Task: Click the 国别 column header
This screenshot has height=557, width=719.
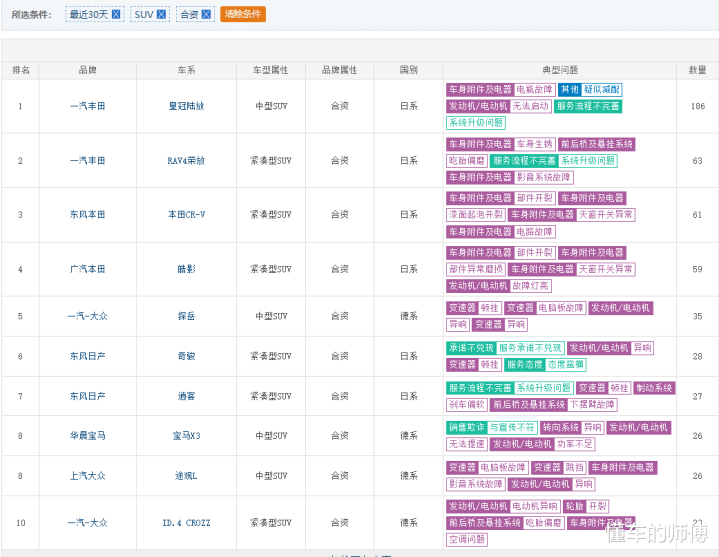Action: coord(409,70)
